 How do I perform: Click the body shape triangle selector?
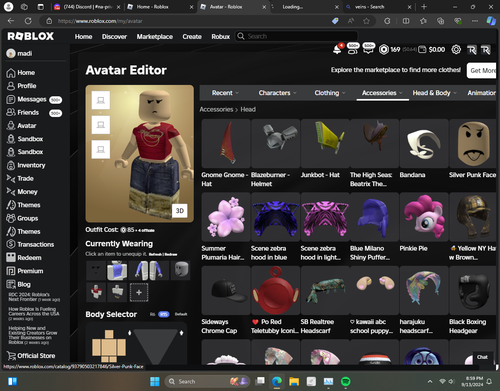pos(155,347)
